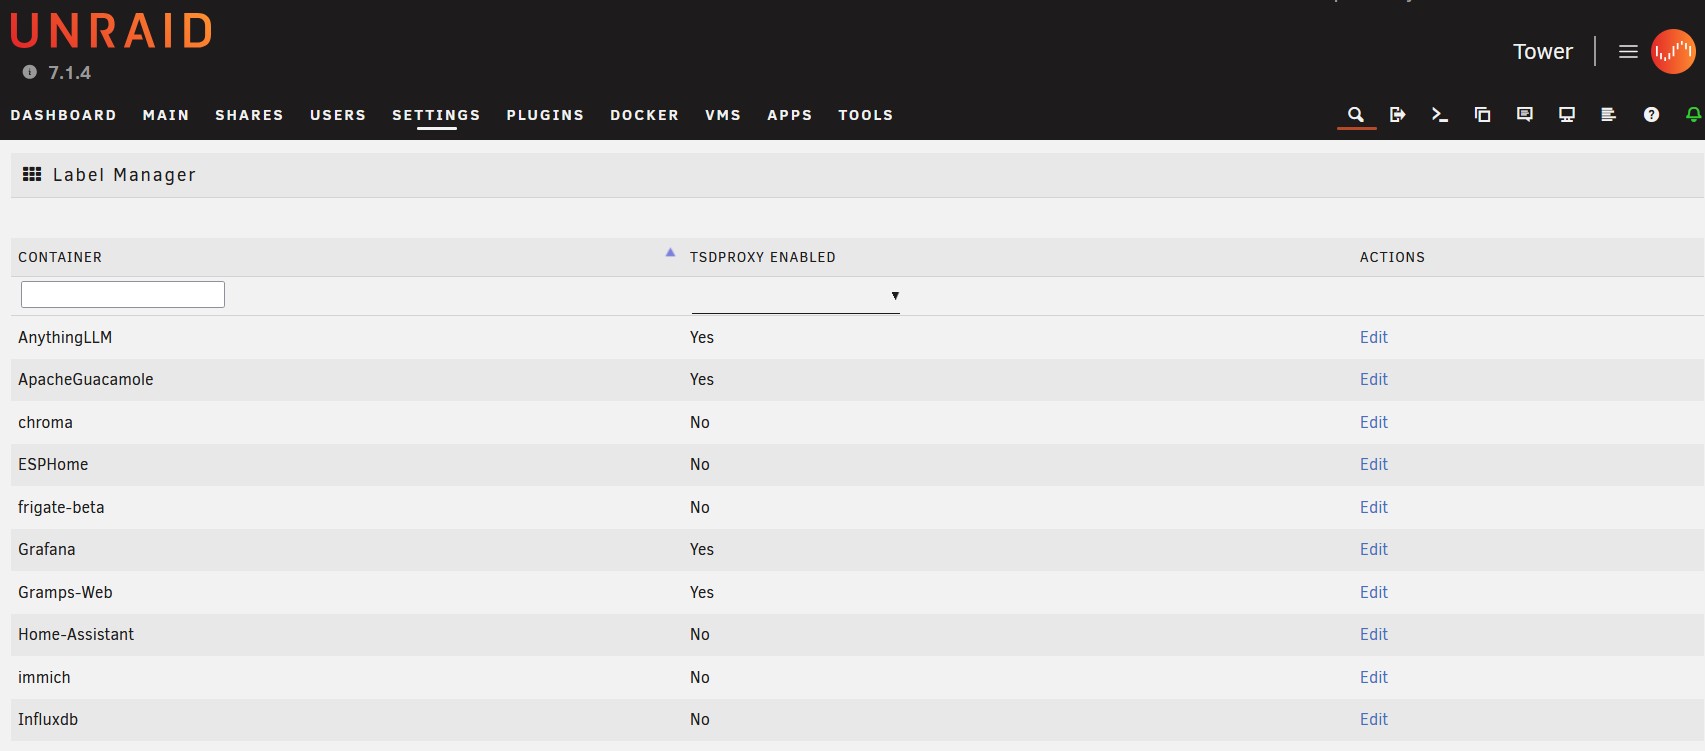This screenshot has width=1705, height=751.
Task: Click the Home-Assistant container name
Action: pyautogui.click(x=76, y=634)
